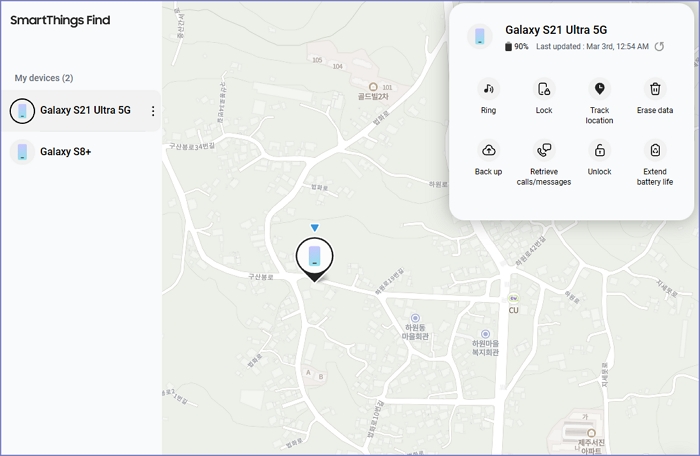Click the blue direction arrow above pin
The image size is (700, 456).
click(x=315, y=228)
